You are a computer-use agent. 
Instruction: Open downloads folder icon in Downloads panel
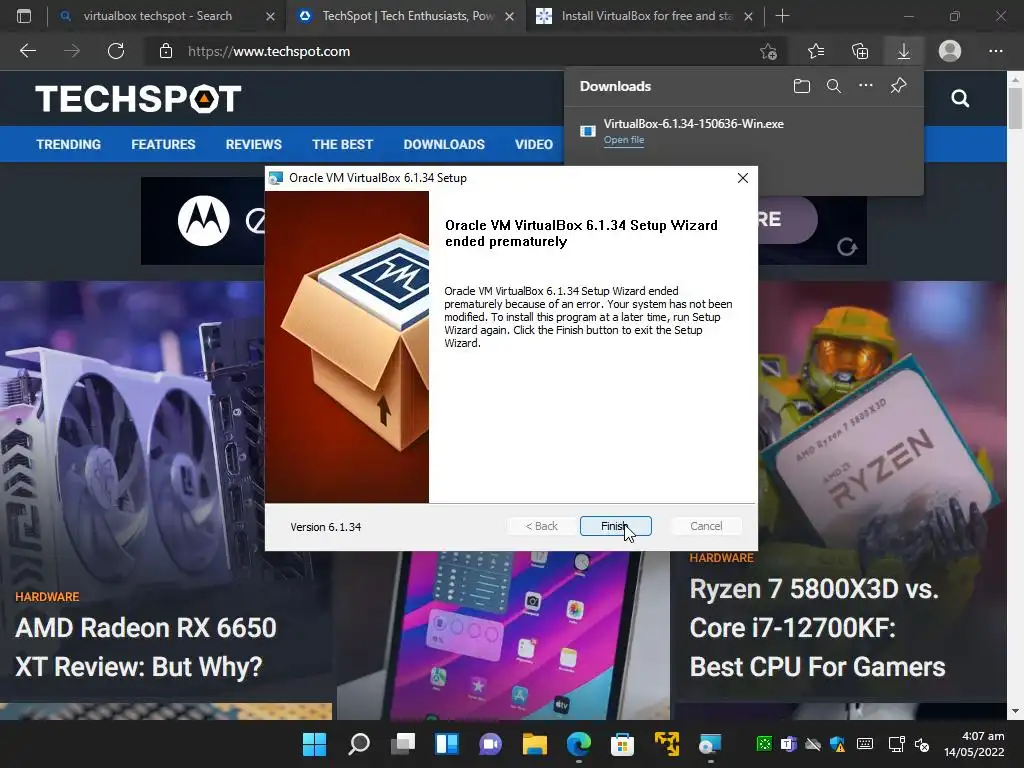802,86
